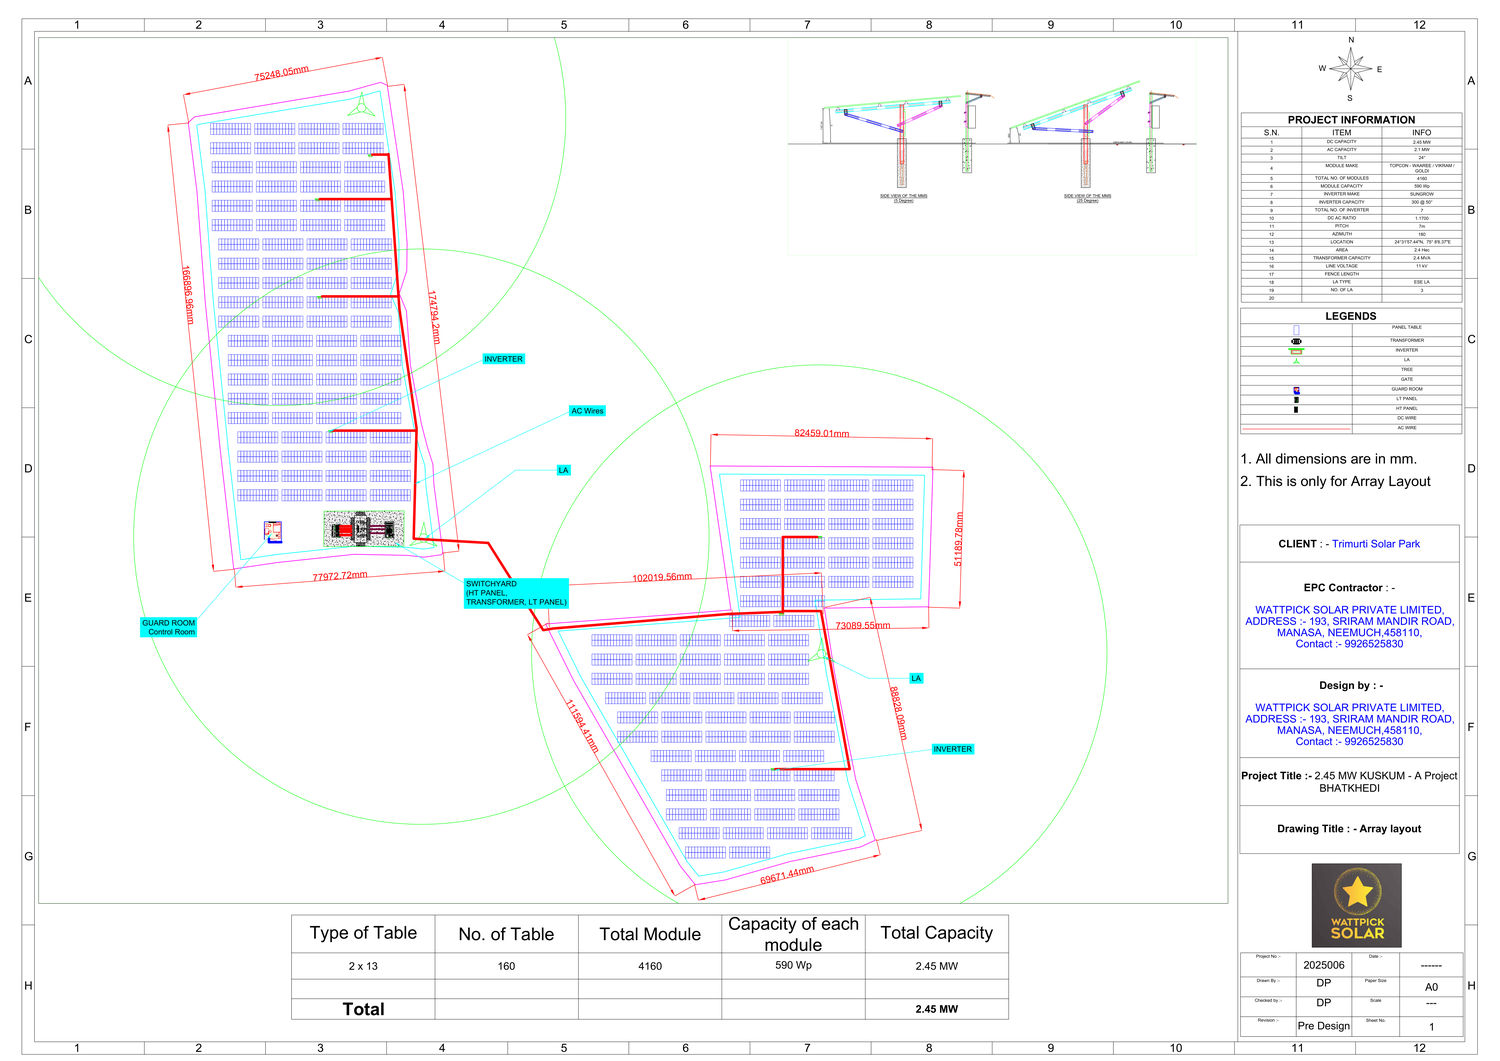The width and height of the screenshot is (1500, 1061).
Task: Click the red AC Wire line sample in Legends
Action: tap(1296, 428)
